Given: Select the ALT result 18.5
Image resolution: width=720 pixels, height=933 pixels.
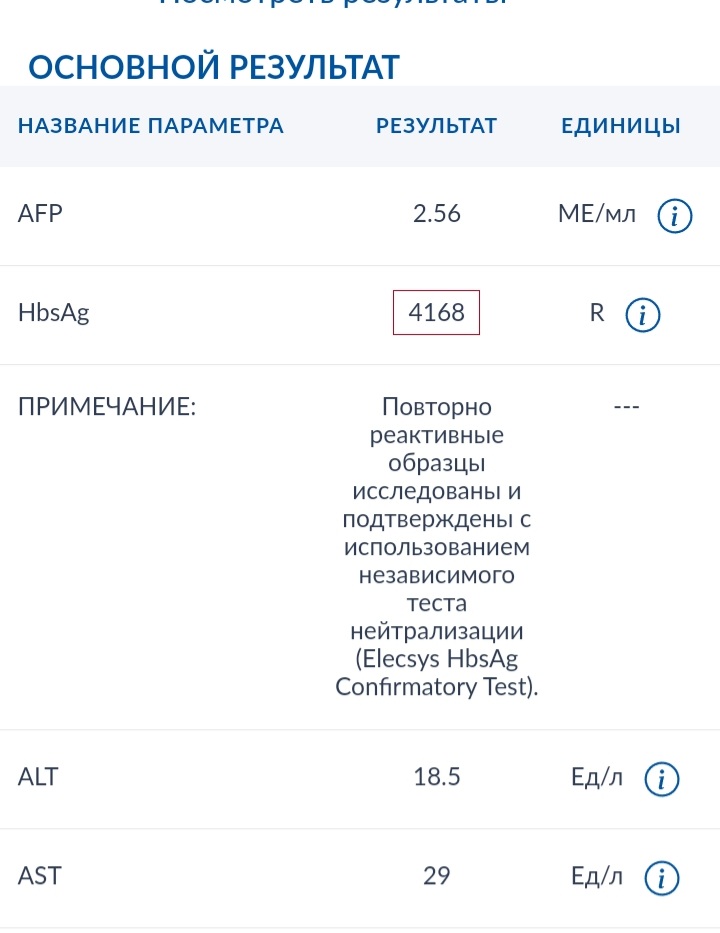Looking at the screenshot, I should (x=437, y=777).
